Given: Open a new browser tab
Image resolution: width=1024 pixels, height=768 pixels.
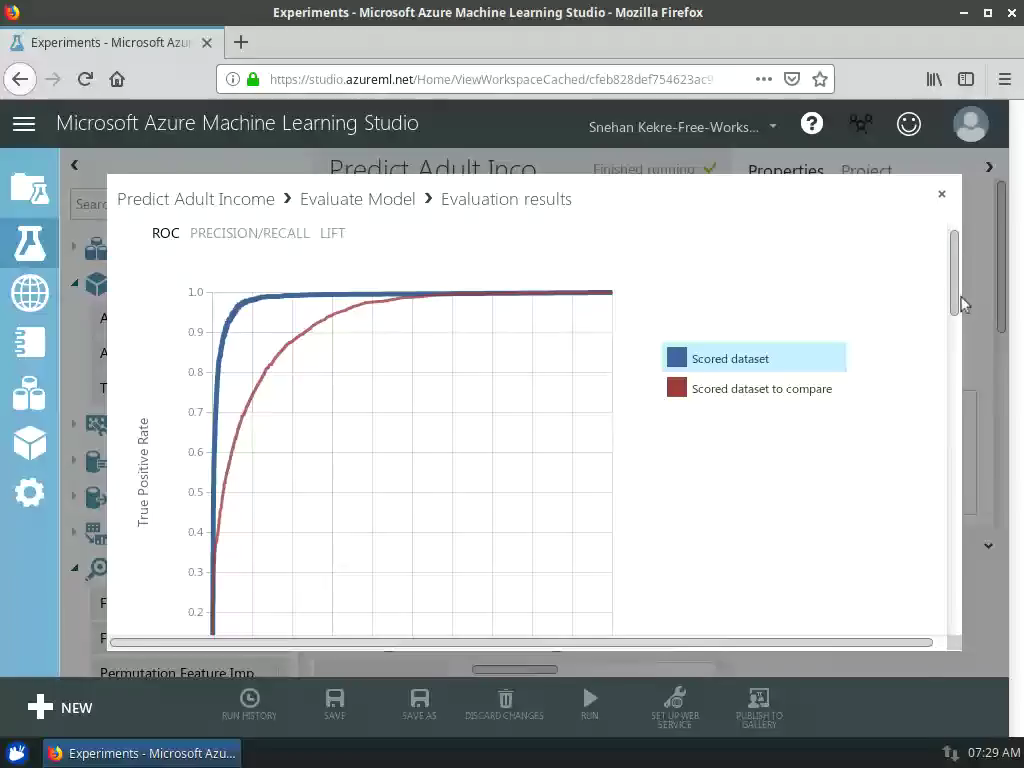Looking at the screenshot, I should click(x=241, y=42).
